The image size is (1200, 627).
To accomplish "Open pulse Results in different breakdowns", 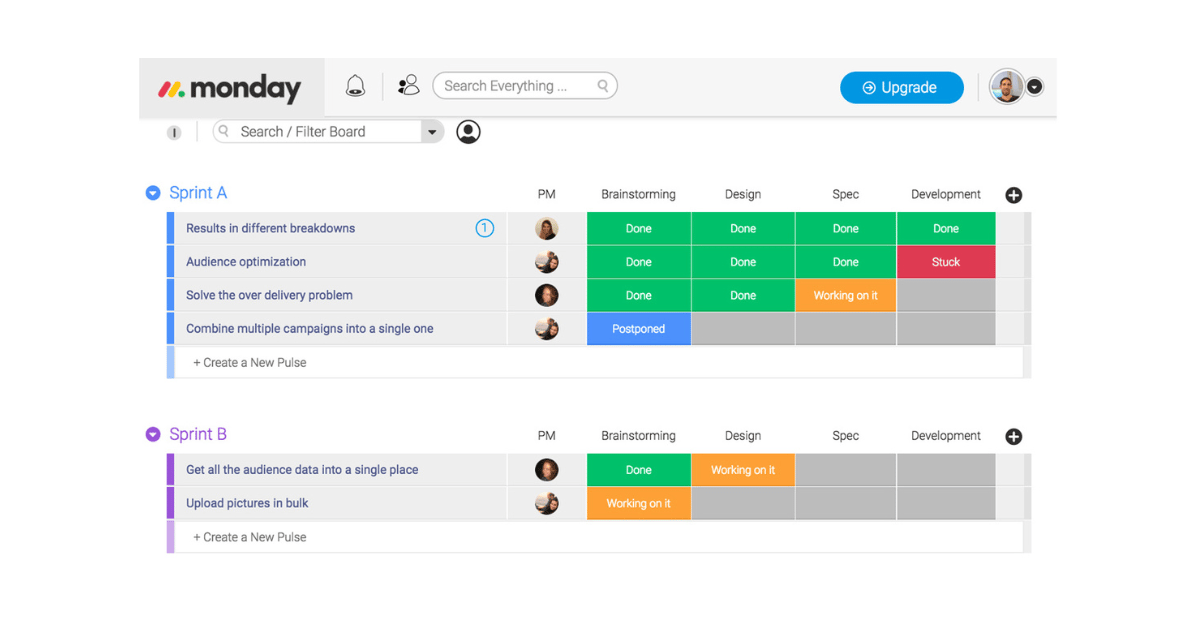I will [x=270, y=228].
